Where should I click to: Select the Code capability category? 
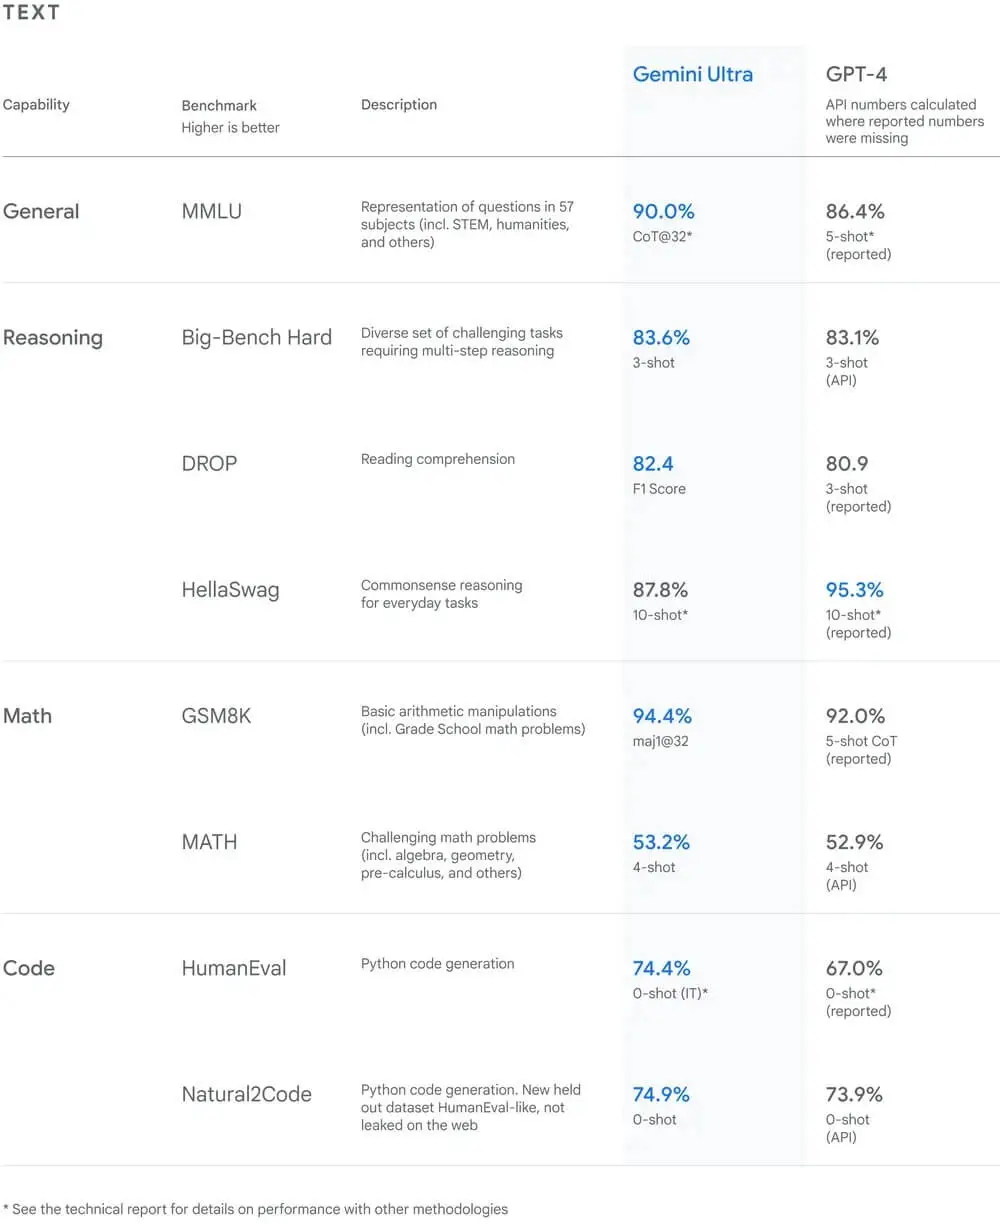pyautogui.click(x=29, y=968)
